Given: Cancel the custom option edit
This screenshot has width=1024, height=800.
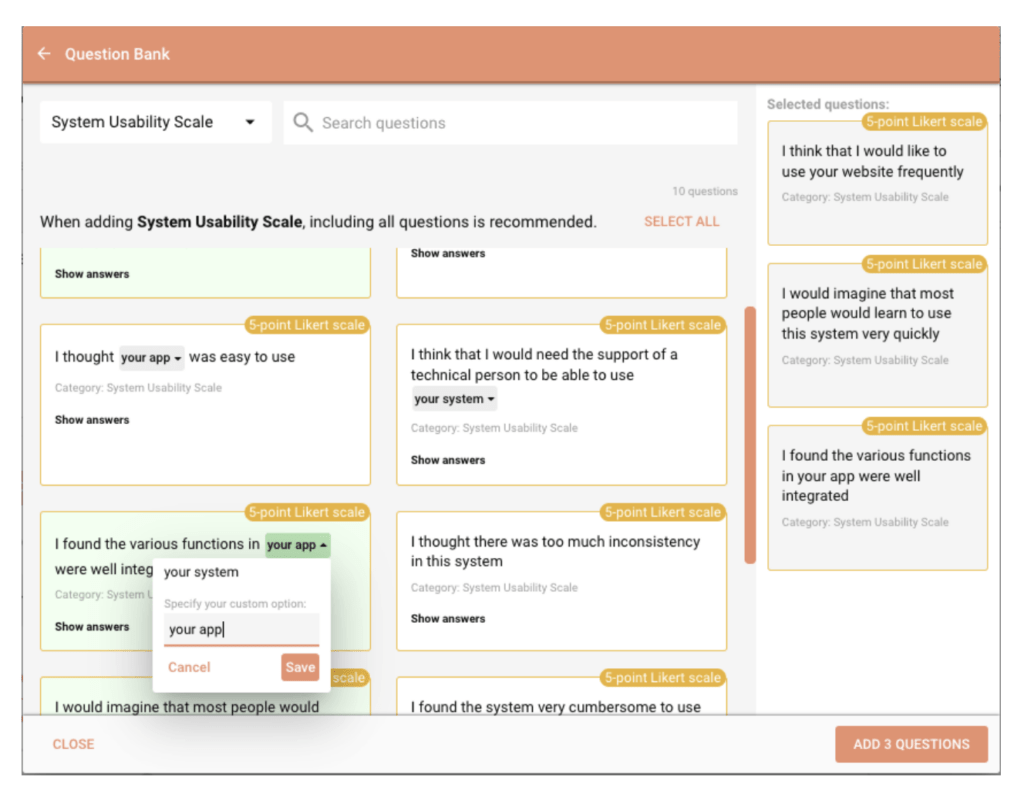Looking at the screenshot, I should pos(189,667).
